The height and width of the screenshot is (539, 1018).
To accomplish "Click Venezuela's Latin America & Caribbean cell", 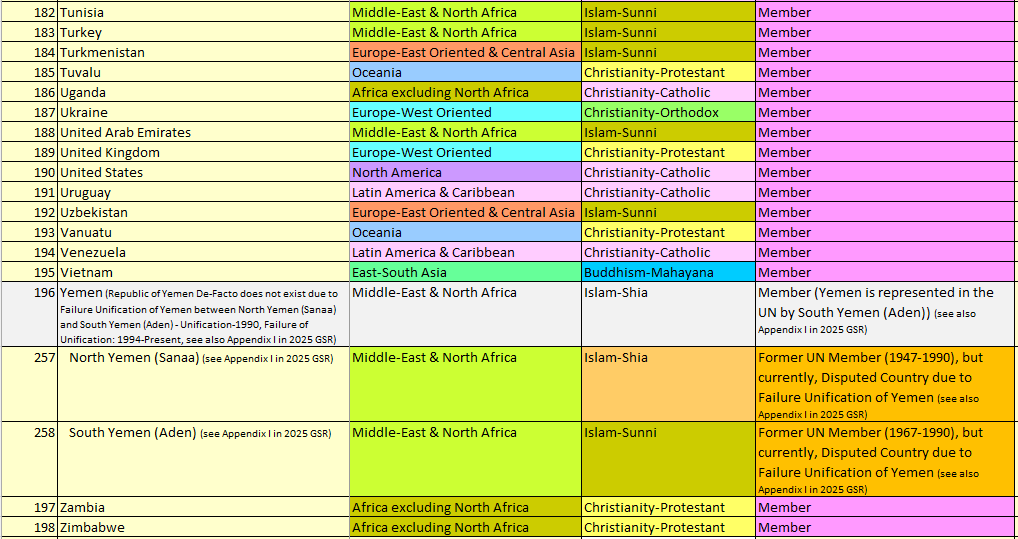I will click(x=466, y=253).
